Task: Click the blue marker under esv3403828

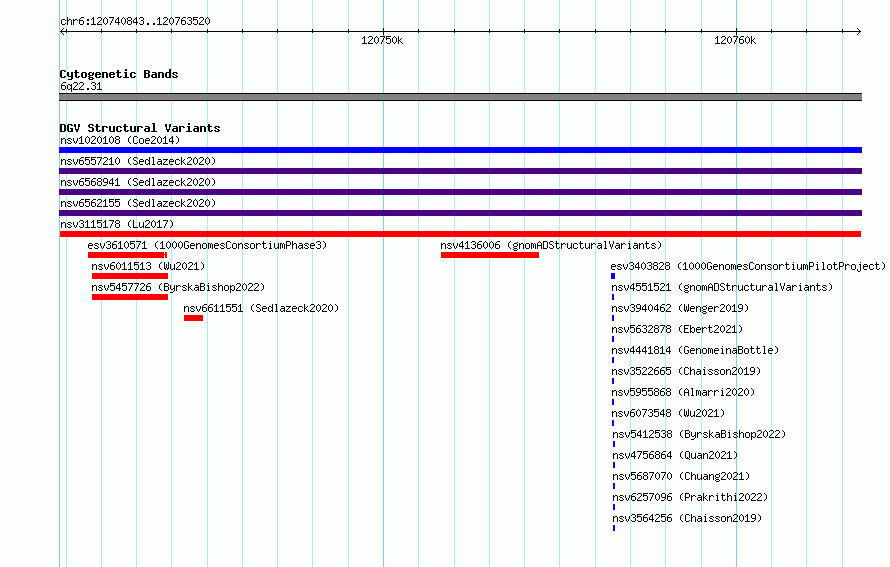Action: 613,276
